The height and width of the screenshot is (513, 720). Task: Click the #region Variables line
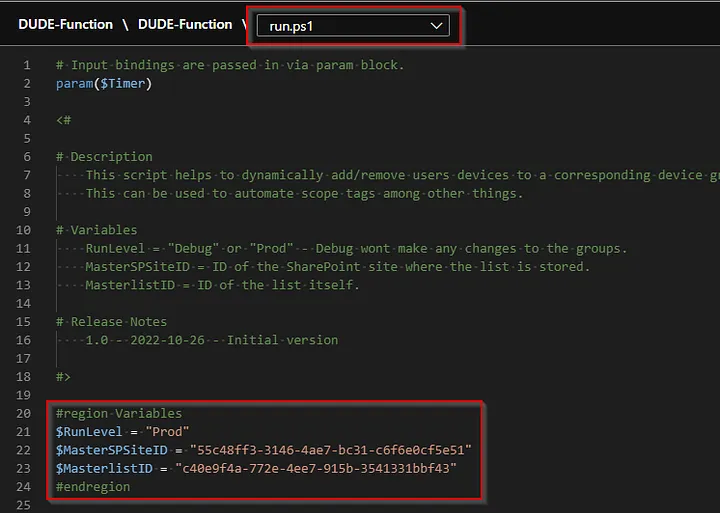[119, 413]
